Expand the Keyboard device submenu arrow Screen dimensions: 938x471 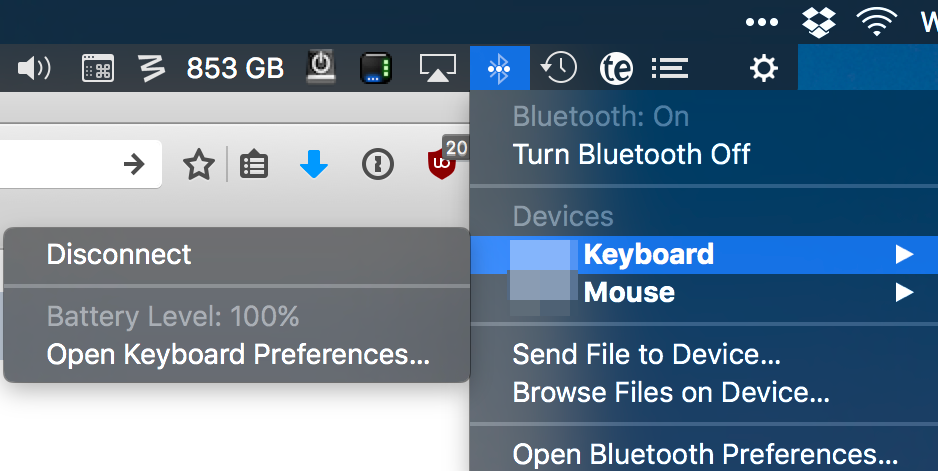tap(904, 255)
